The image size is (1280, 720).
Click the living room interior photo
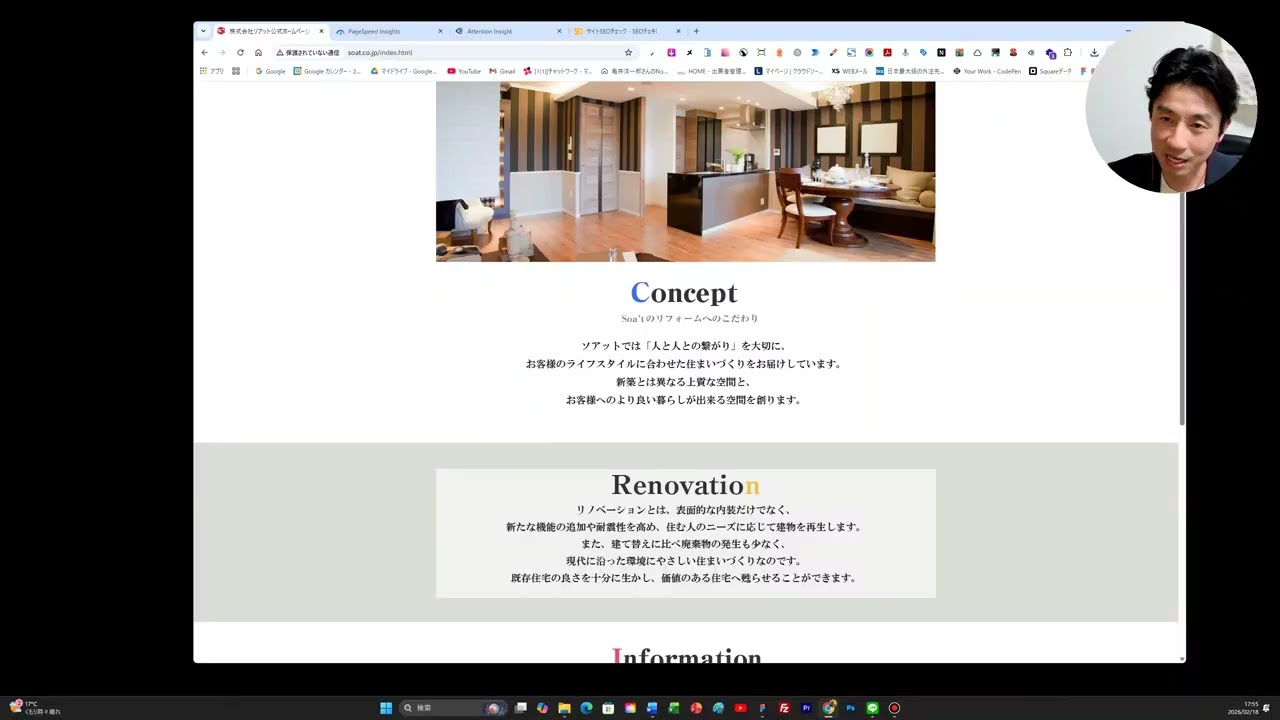[685, 171]
